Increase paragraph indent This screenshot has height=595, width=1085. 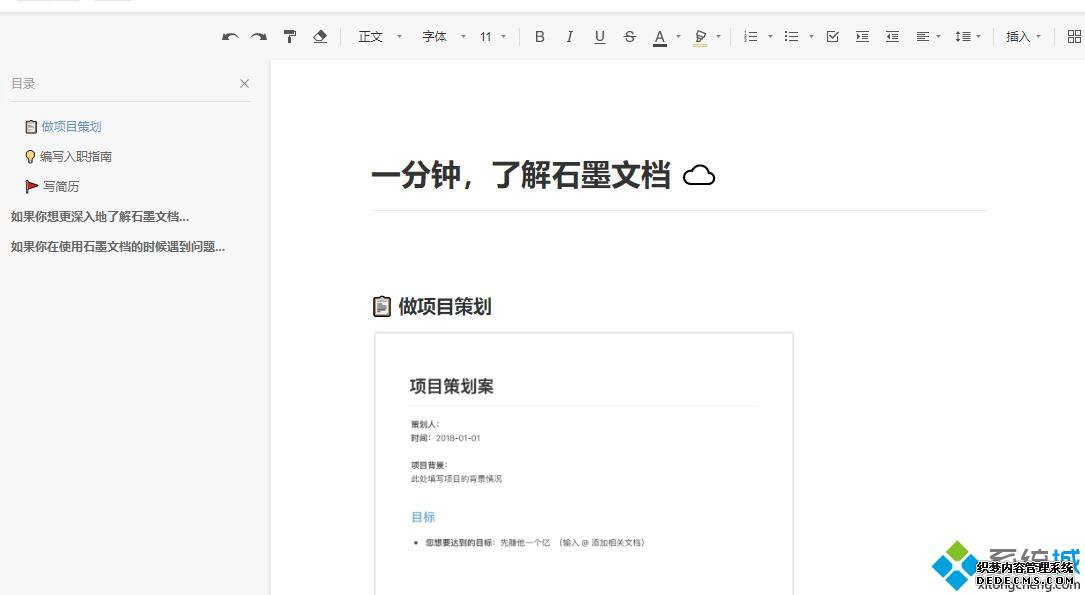click(862, 37)
